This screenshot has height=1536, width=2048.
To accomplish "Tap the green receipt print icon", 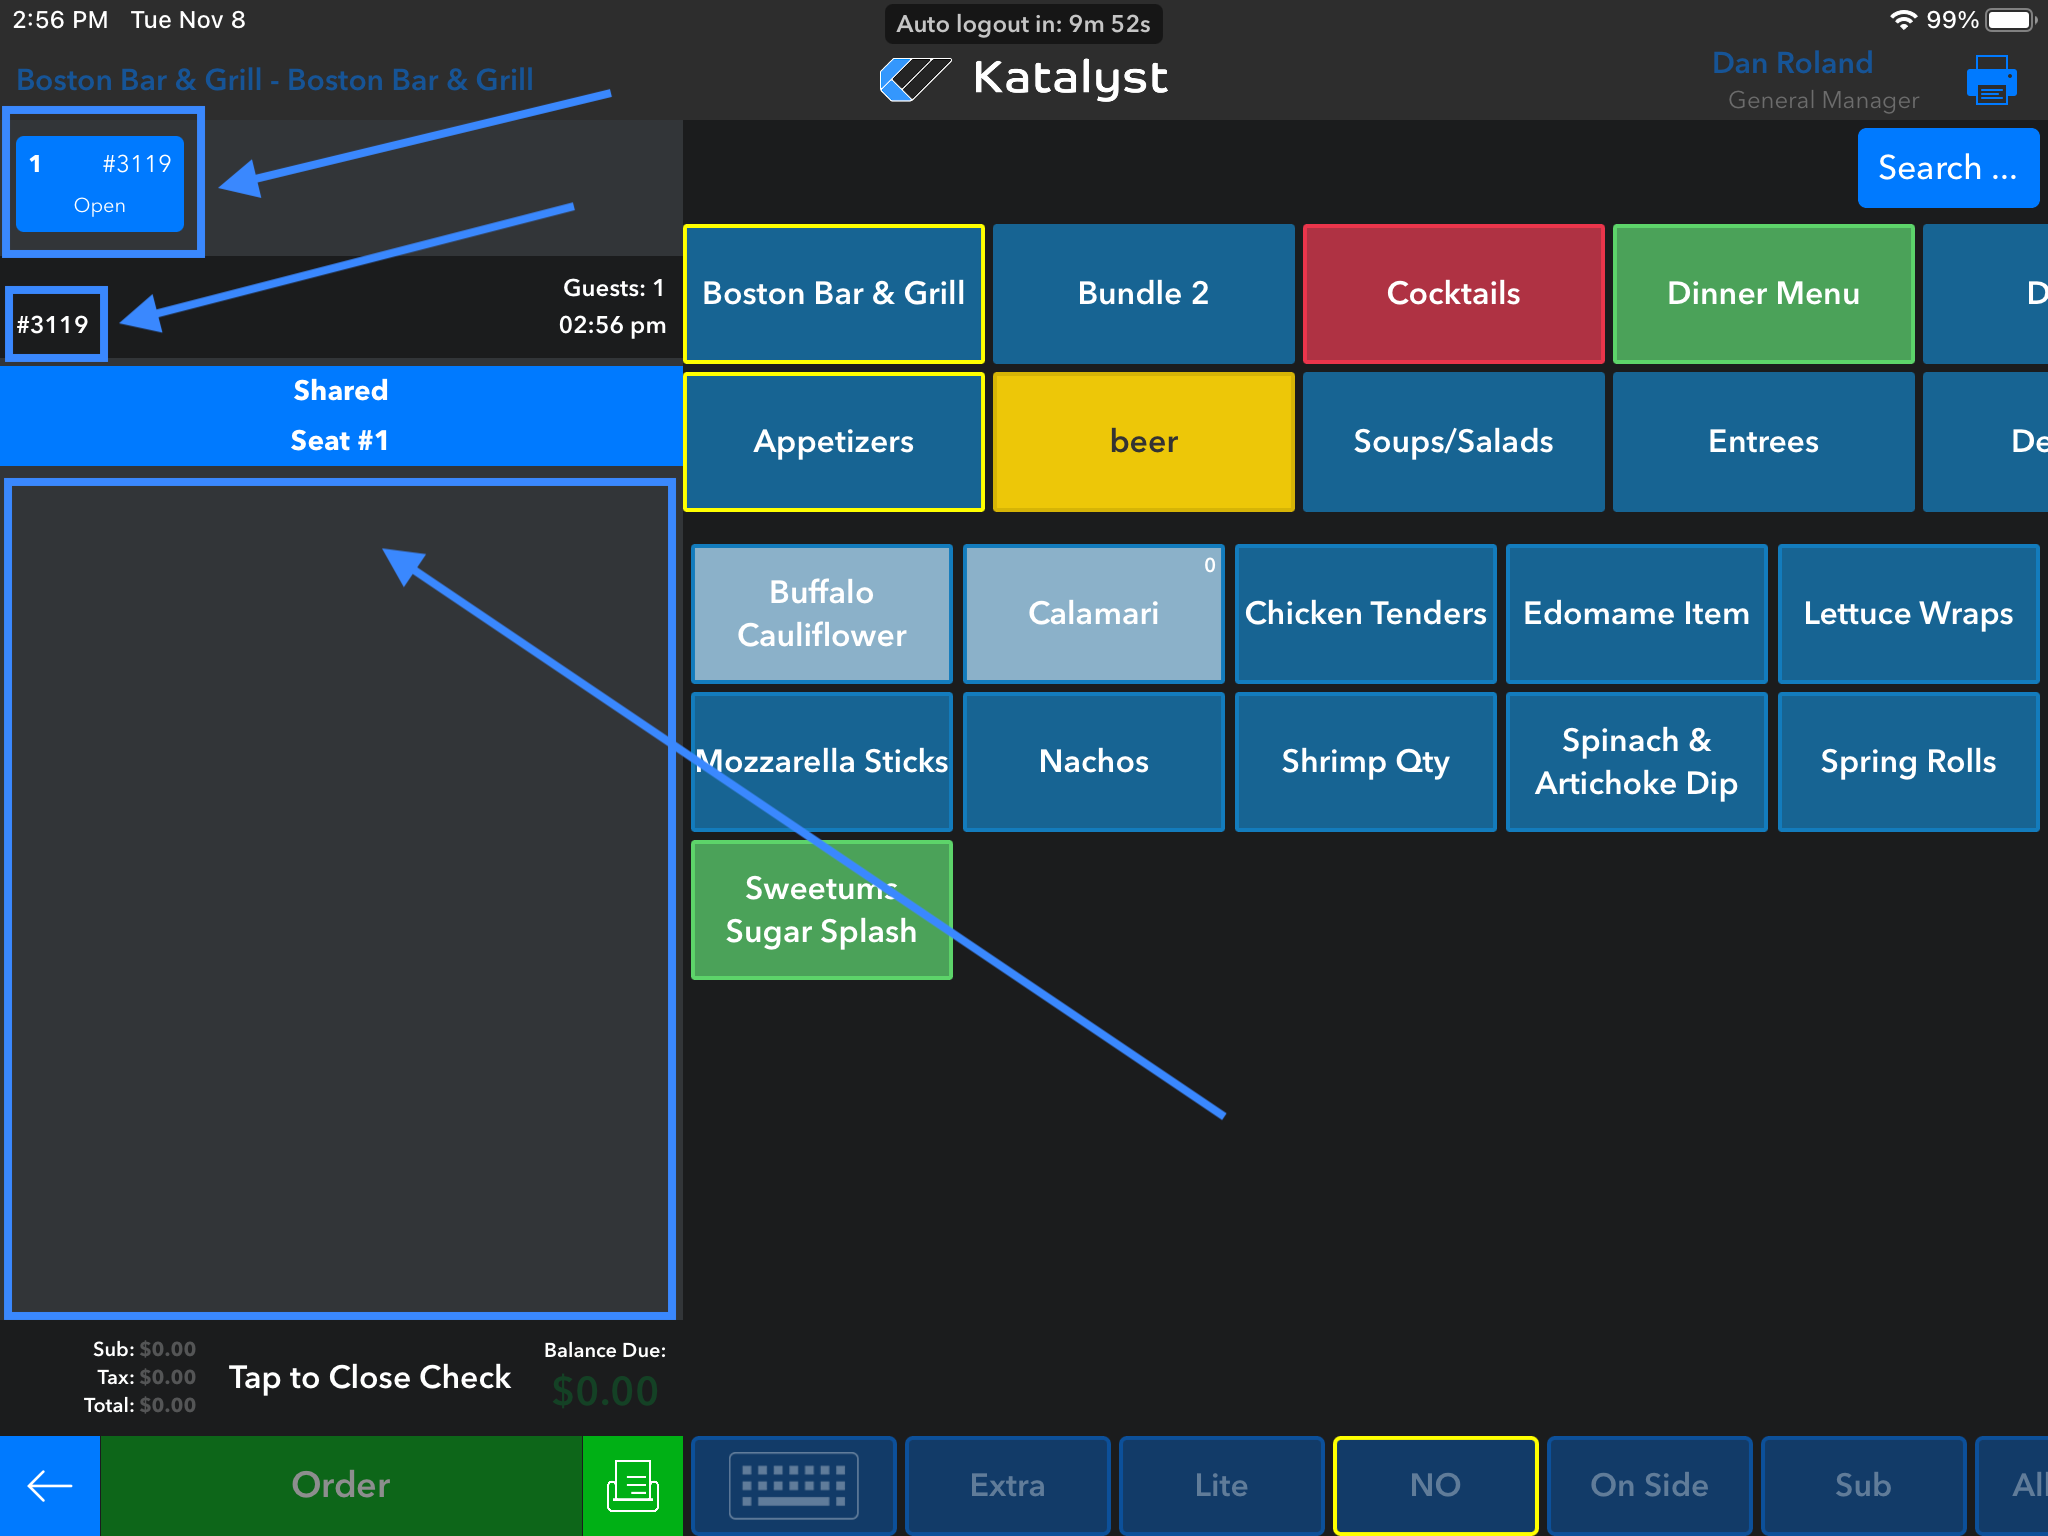I will click(x=632, y=1485).
